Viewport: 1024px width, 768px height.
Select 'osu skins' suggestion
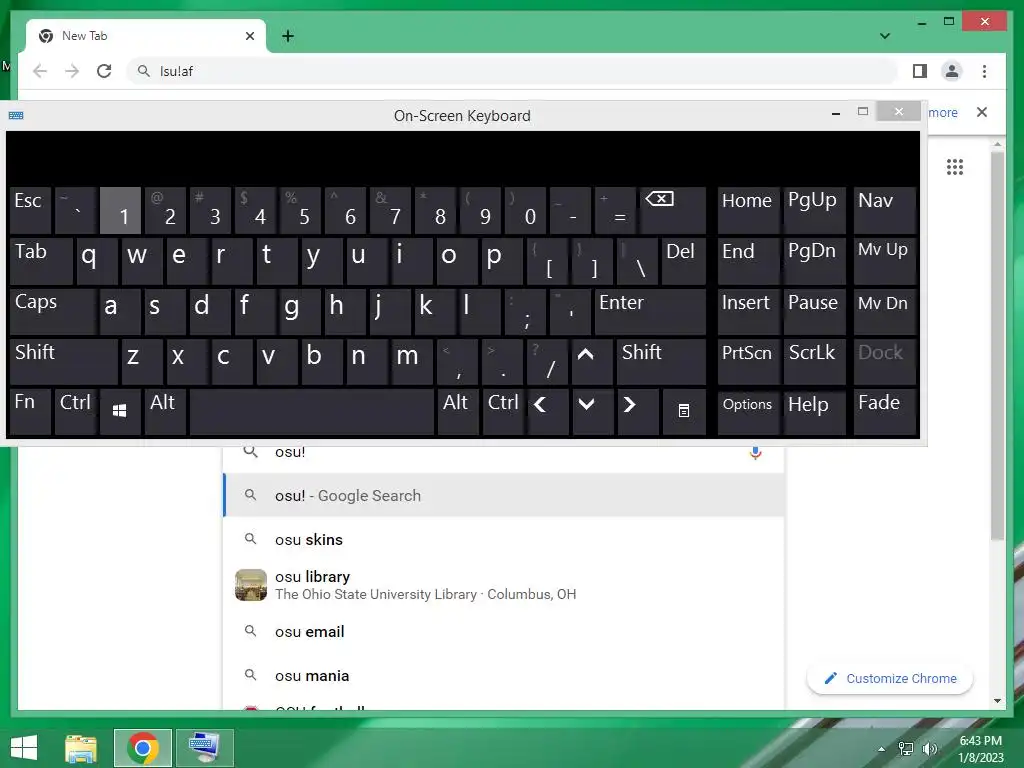504,539
